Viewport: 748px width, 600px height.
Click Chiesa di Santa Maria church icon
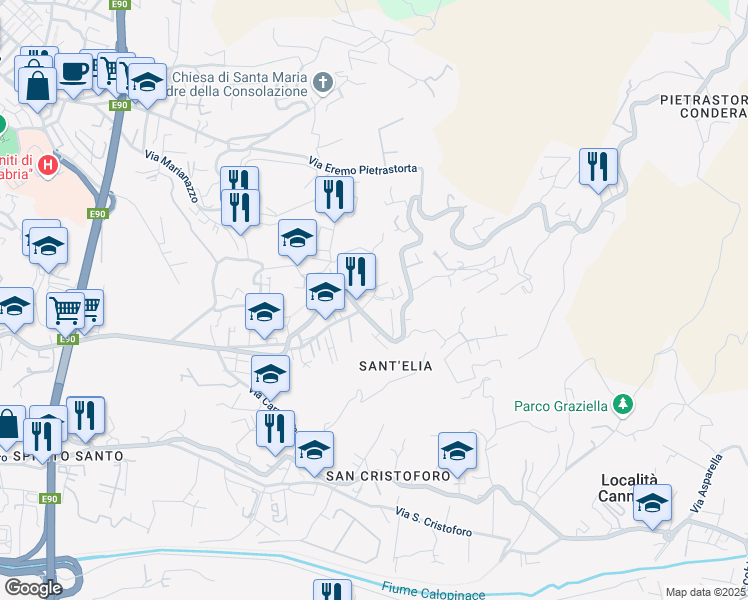(x=323, y=83)
